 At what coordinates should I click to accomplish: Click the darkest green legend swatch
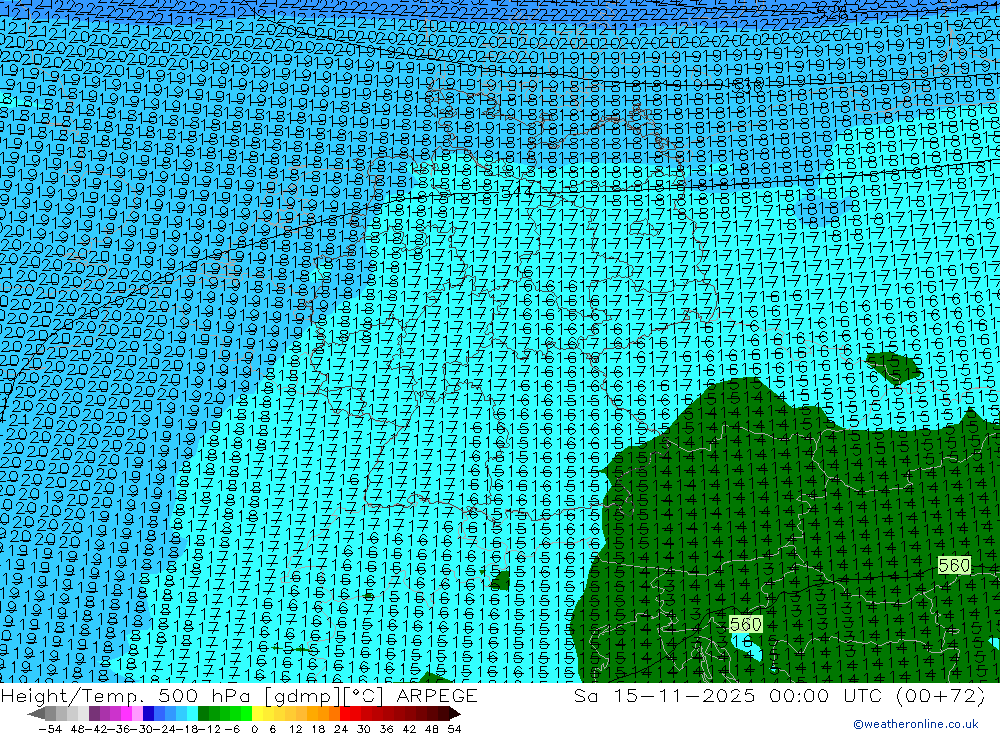click(x=203, y=714)
